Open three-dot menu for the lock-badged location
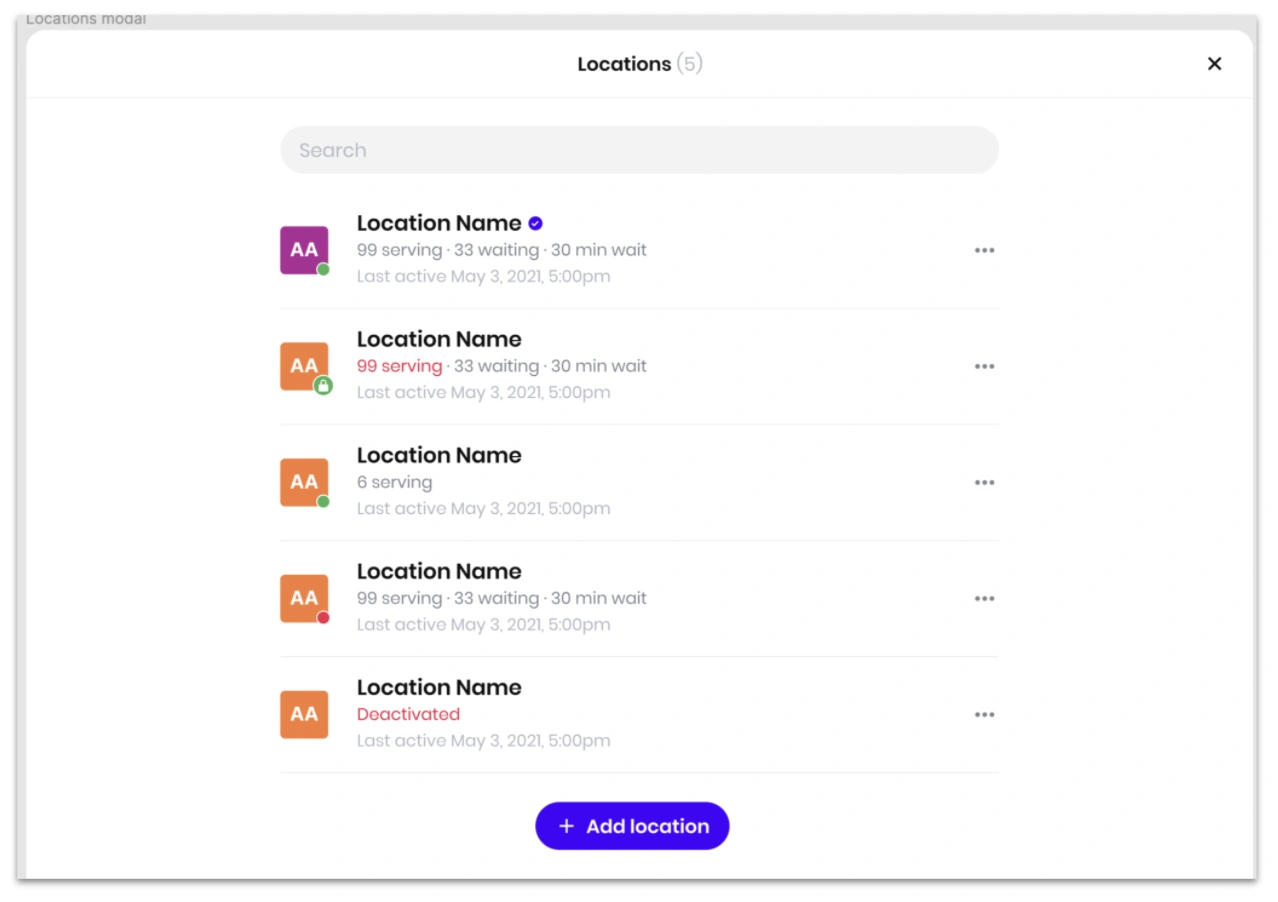1278x902 pixels. (985, 367)
